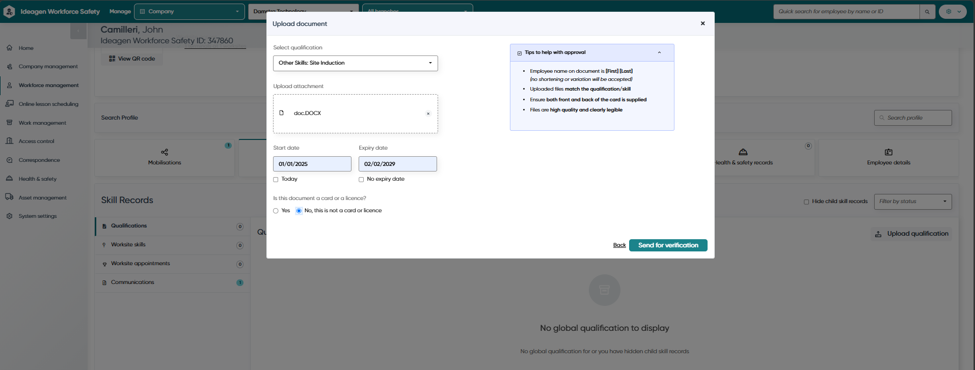The width and height of the screenshot is (975, 370).
Task: Select Communications in Skill Records
Action: [172, 282]
